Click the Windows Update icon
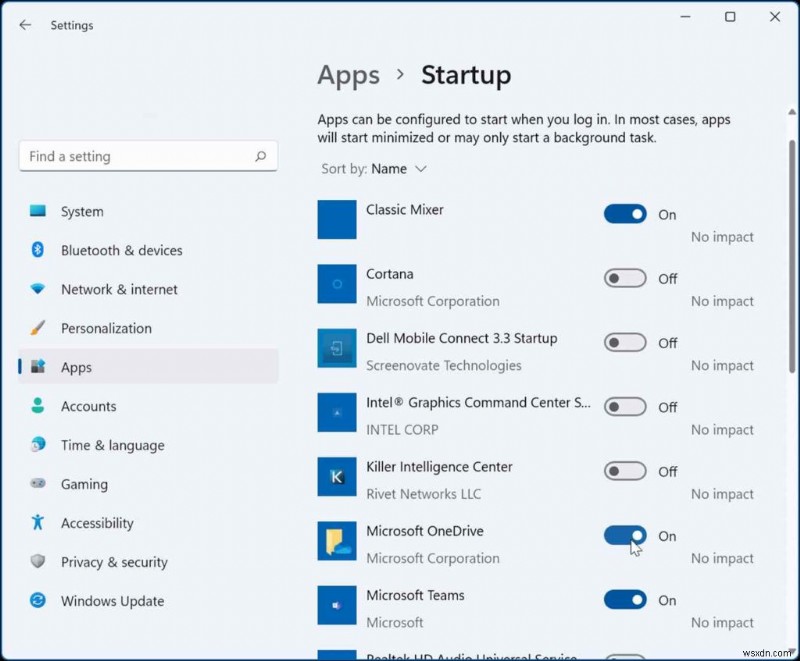Image resolution: width=800 pixels, height=661 pixels. pos(36,601)
